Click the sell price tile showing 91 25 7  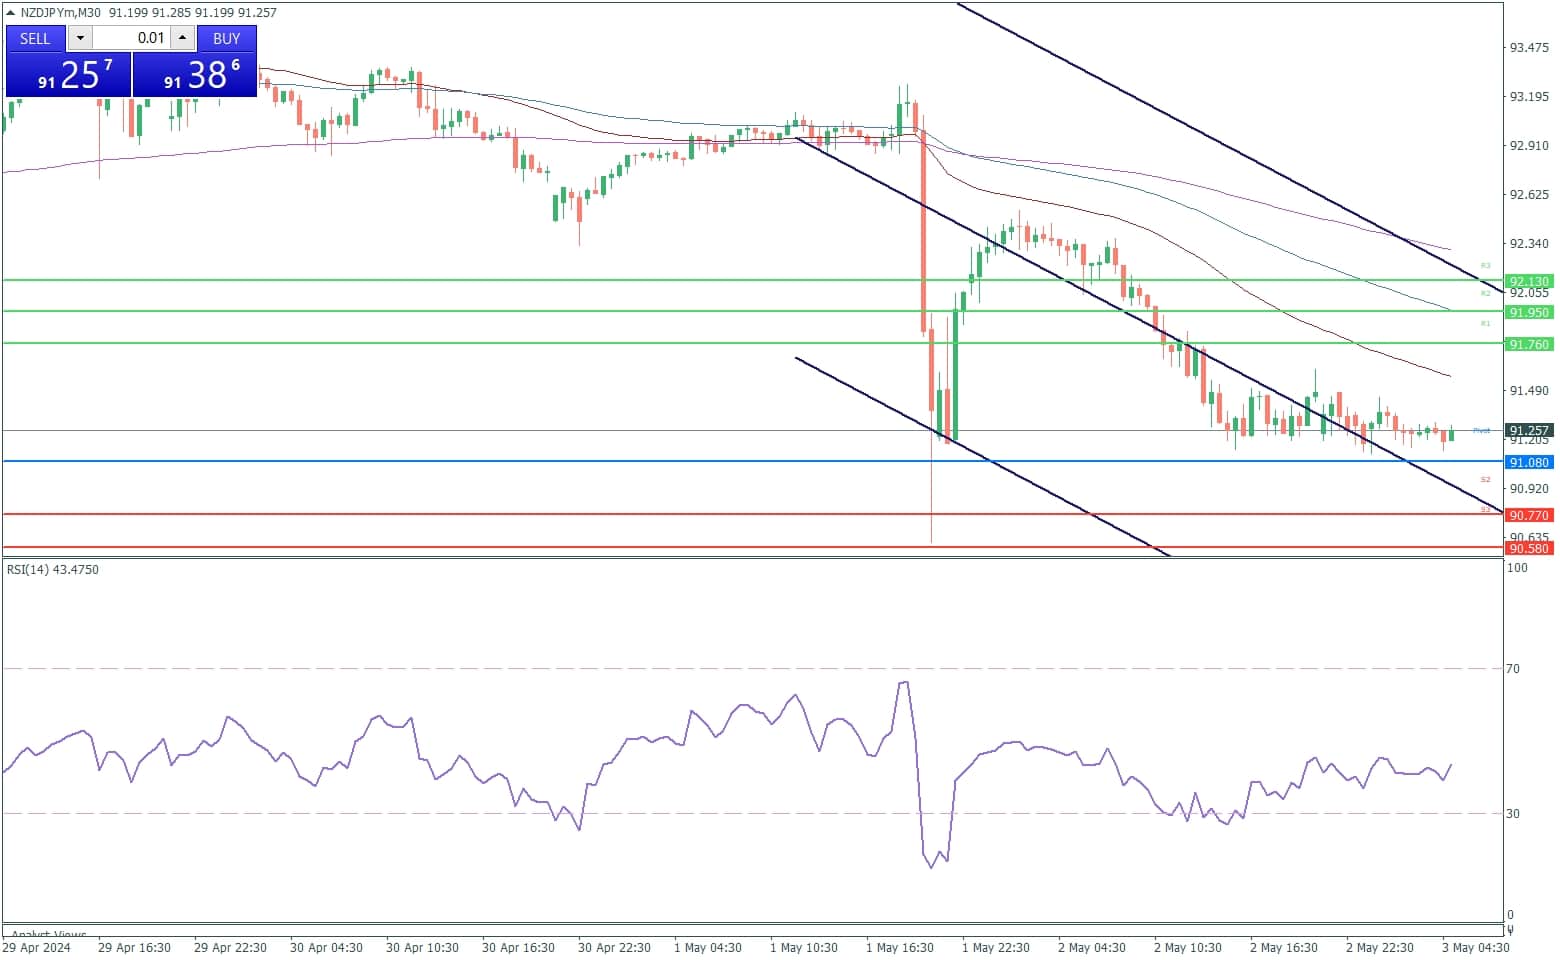coord(69,75)
